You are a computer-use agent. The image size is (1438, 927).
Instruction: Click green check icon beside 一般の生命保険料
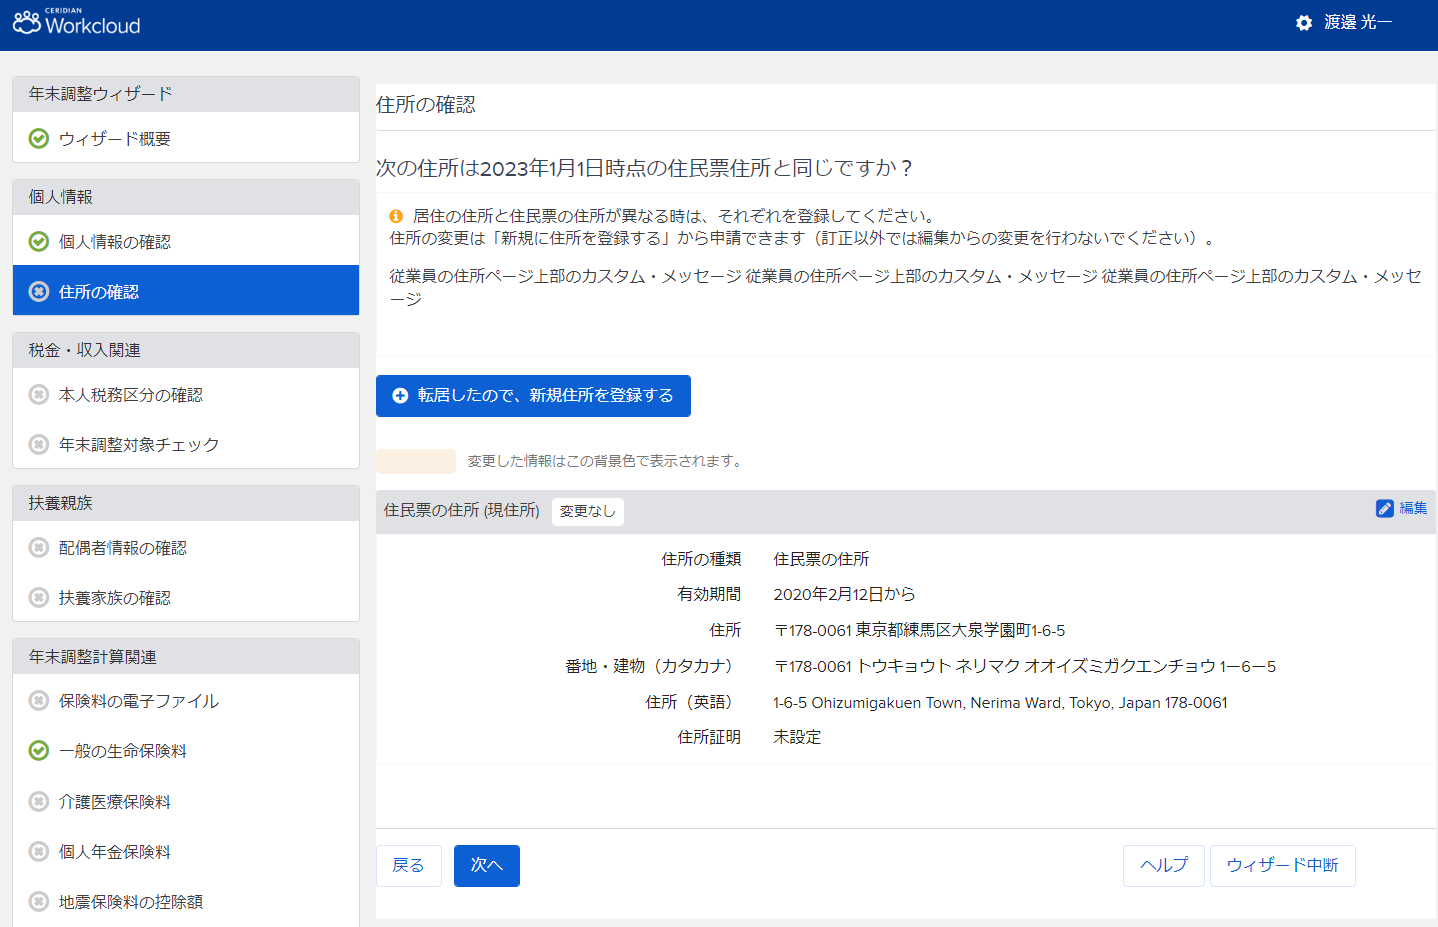[39, 750]
